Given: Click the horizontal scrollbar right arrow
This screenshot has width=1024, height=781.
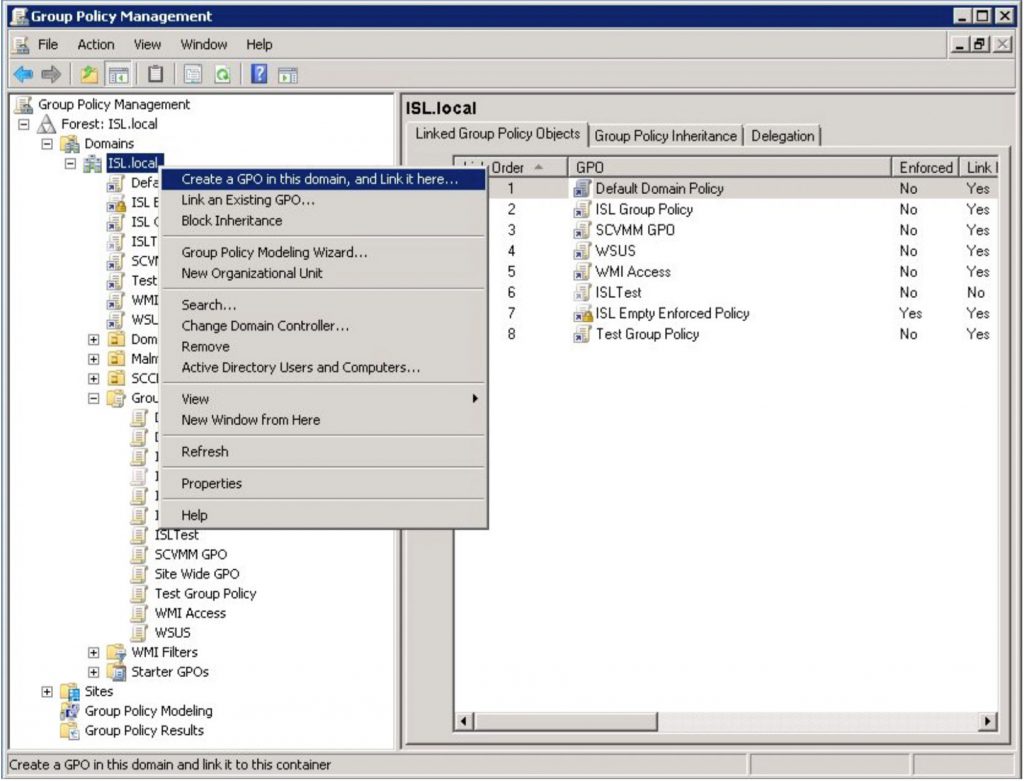Looking at the screenshot, I should click(988, 721).
